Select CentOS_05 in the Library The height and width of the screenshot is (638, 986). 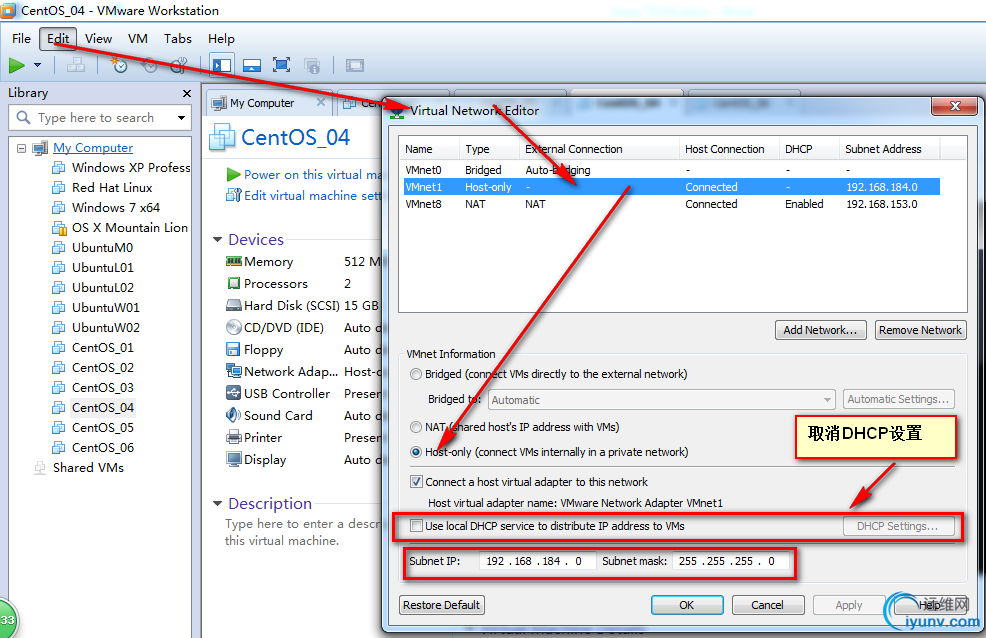click(102, 427)
